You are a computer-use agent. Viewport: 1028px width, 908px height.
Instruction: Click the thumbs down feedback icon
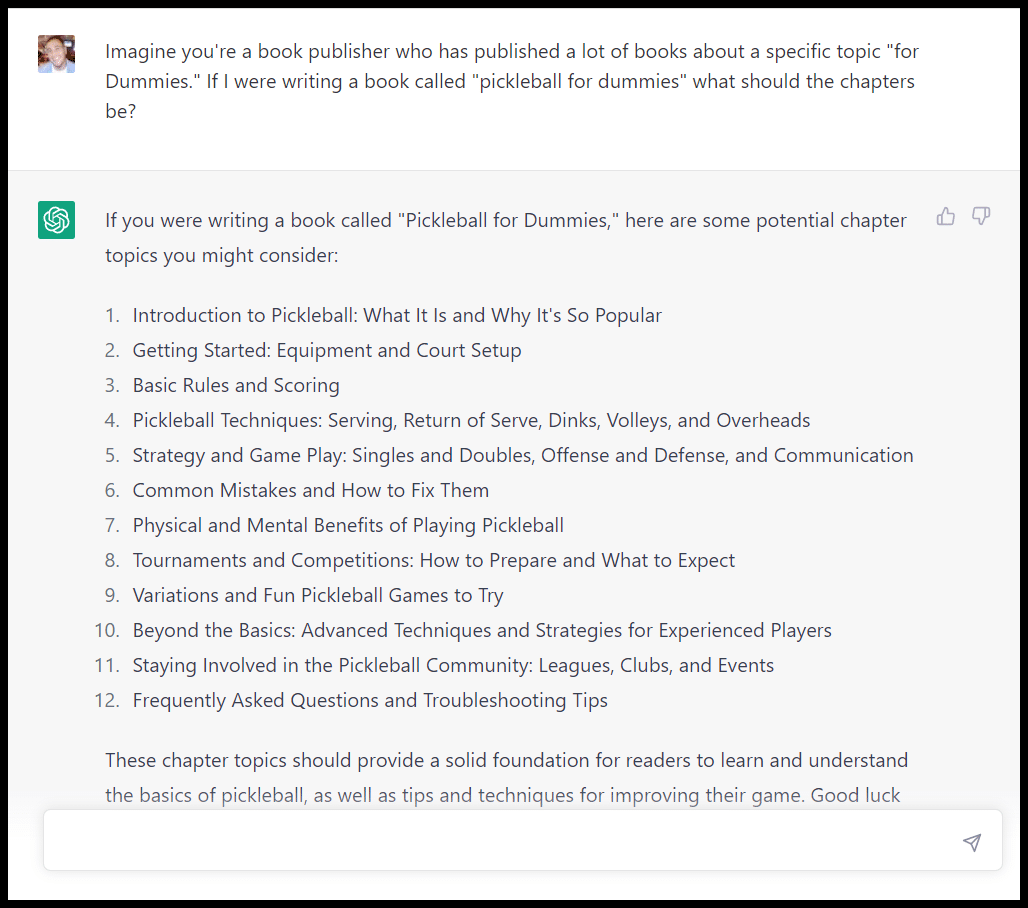click(x=981, y=216)
